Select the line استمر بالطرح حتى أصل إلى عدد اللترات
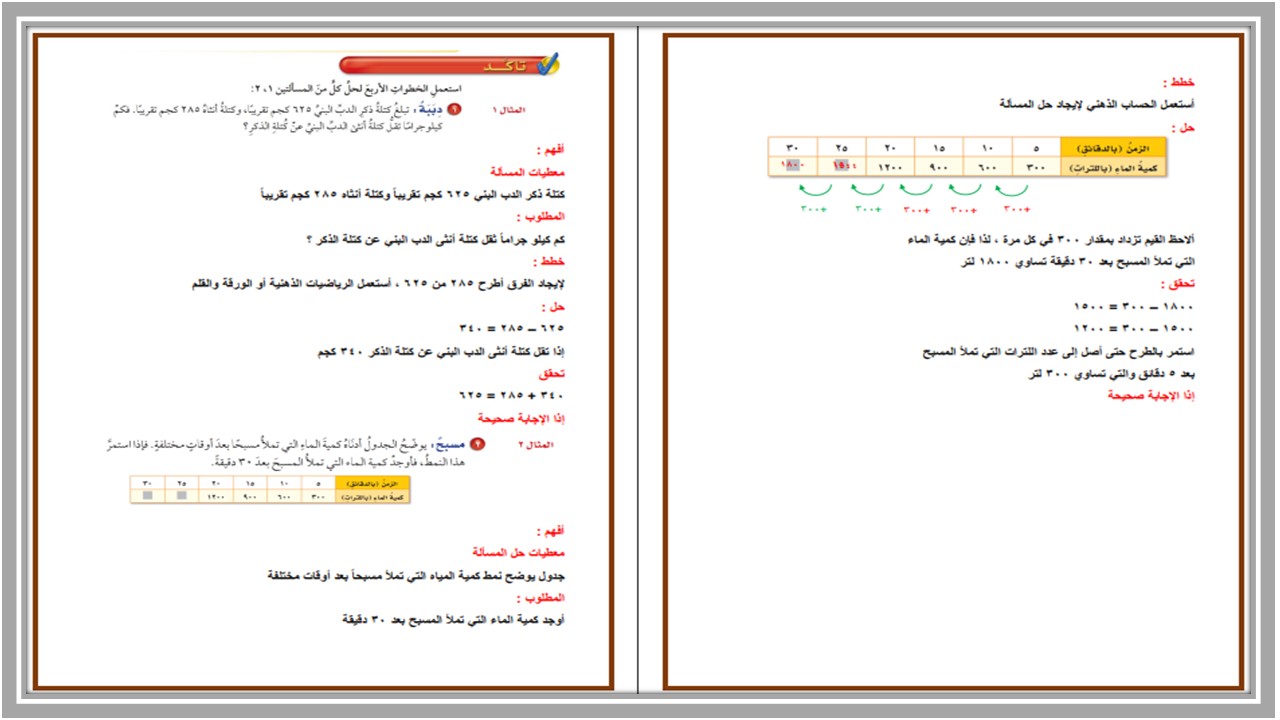The image size is (1280, 720). click(1059, 351)
